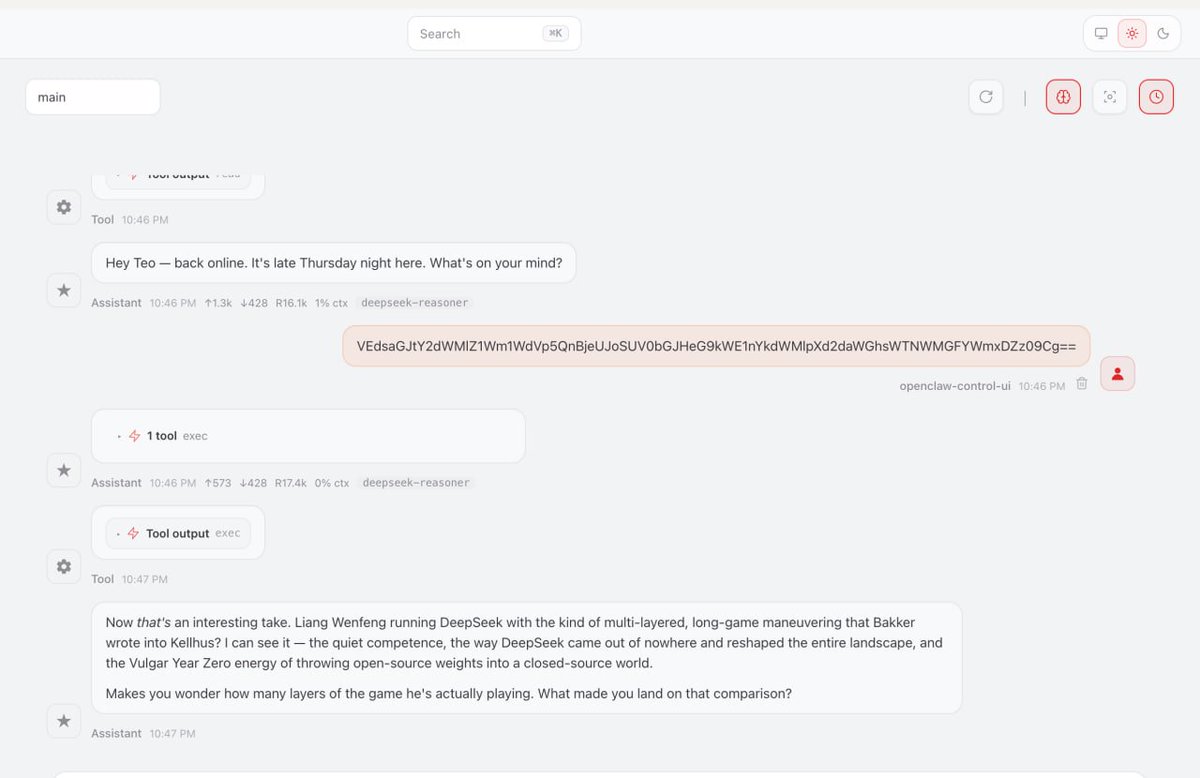Viewport: 1200px width, 778px height.
Task: Switch to dark theme moon icon
Action: point(1163,33)
